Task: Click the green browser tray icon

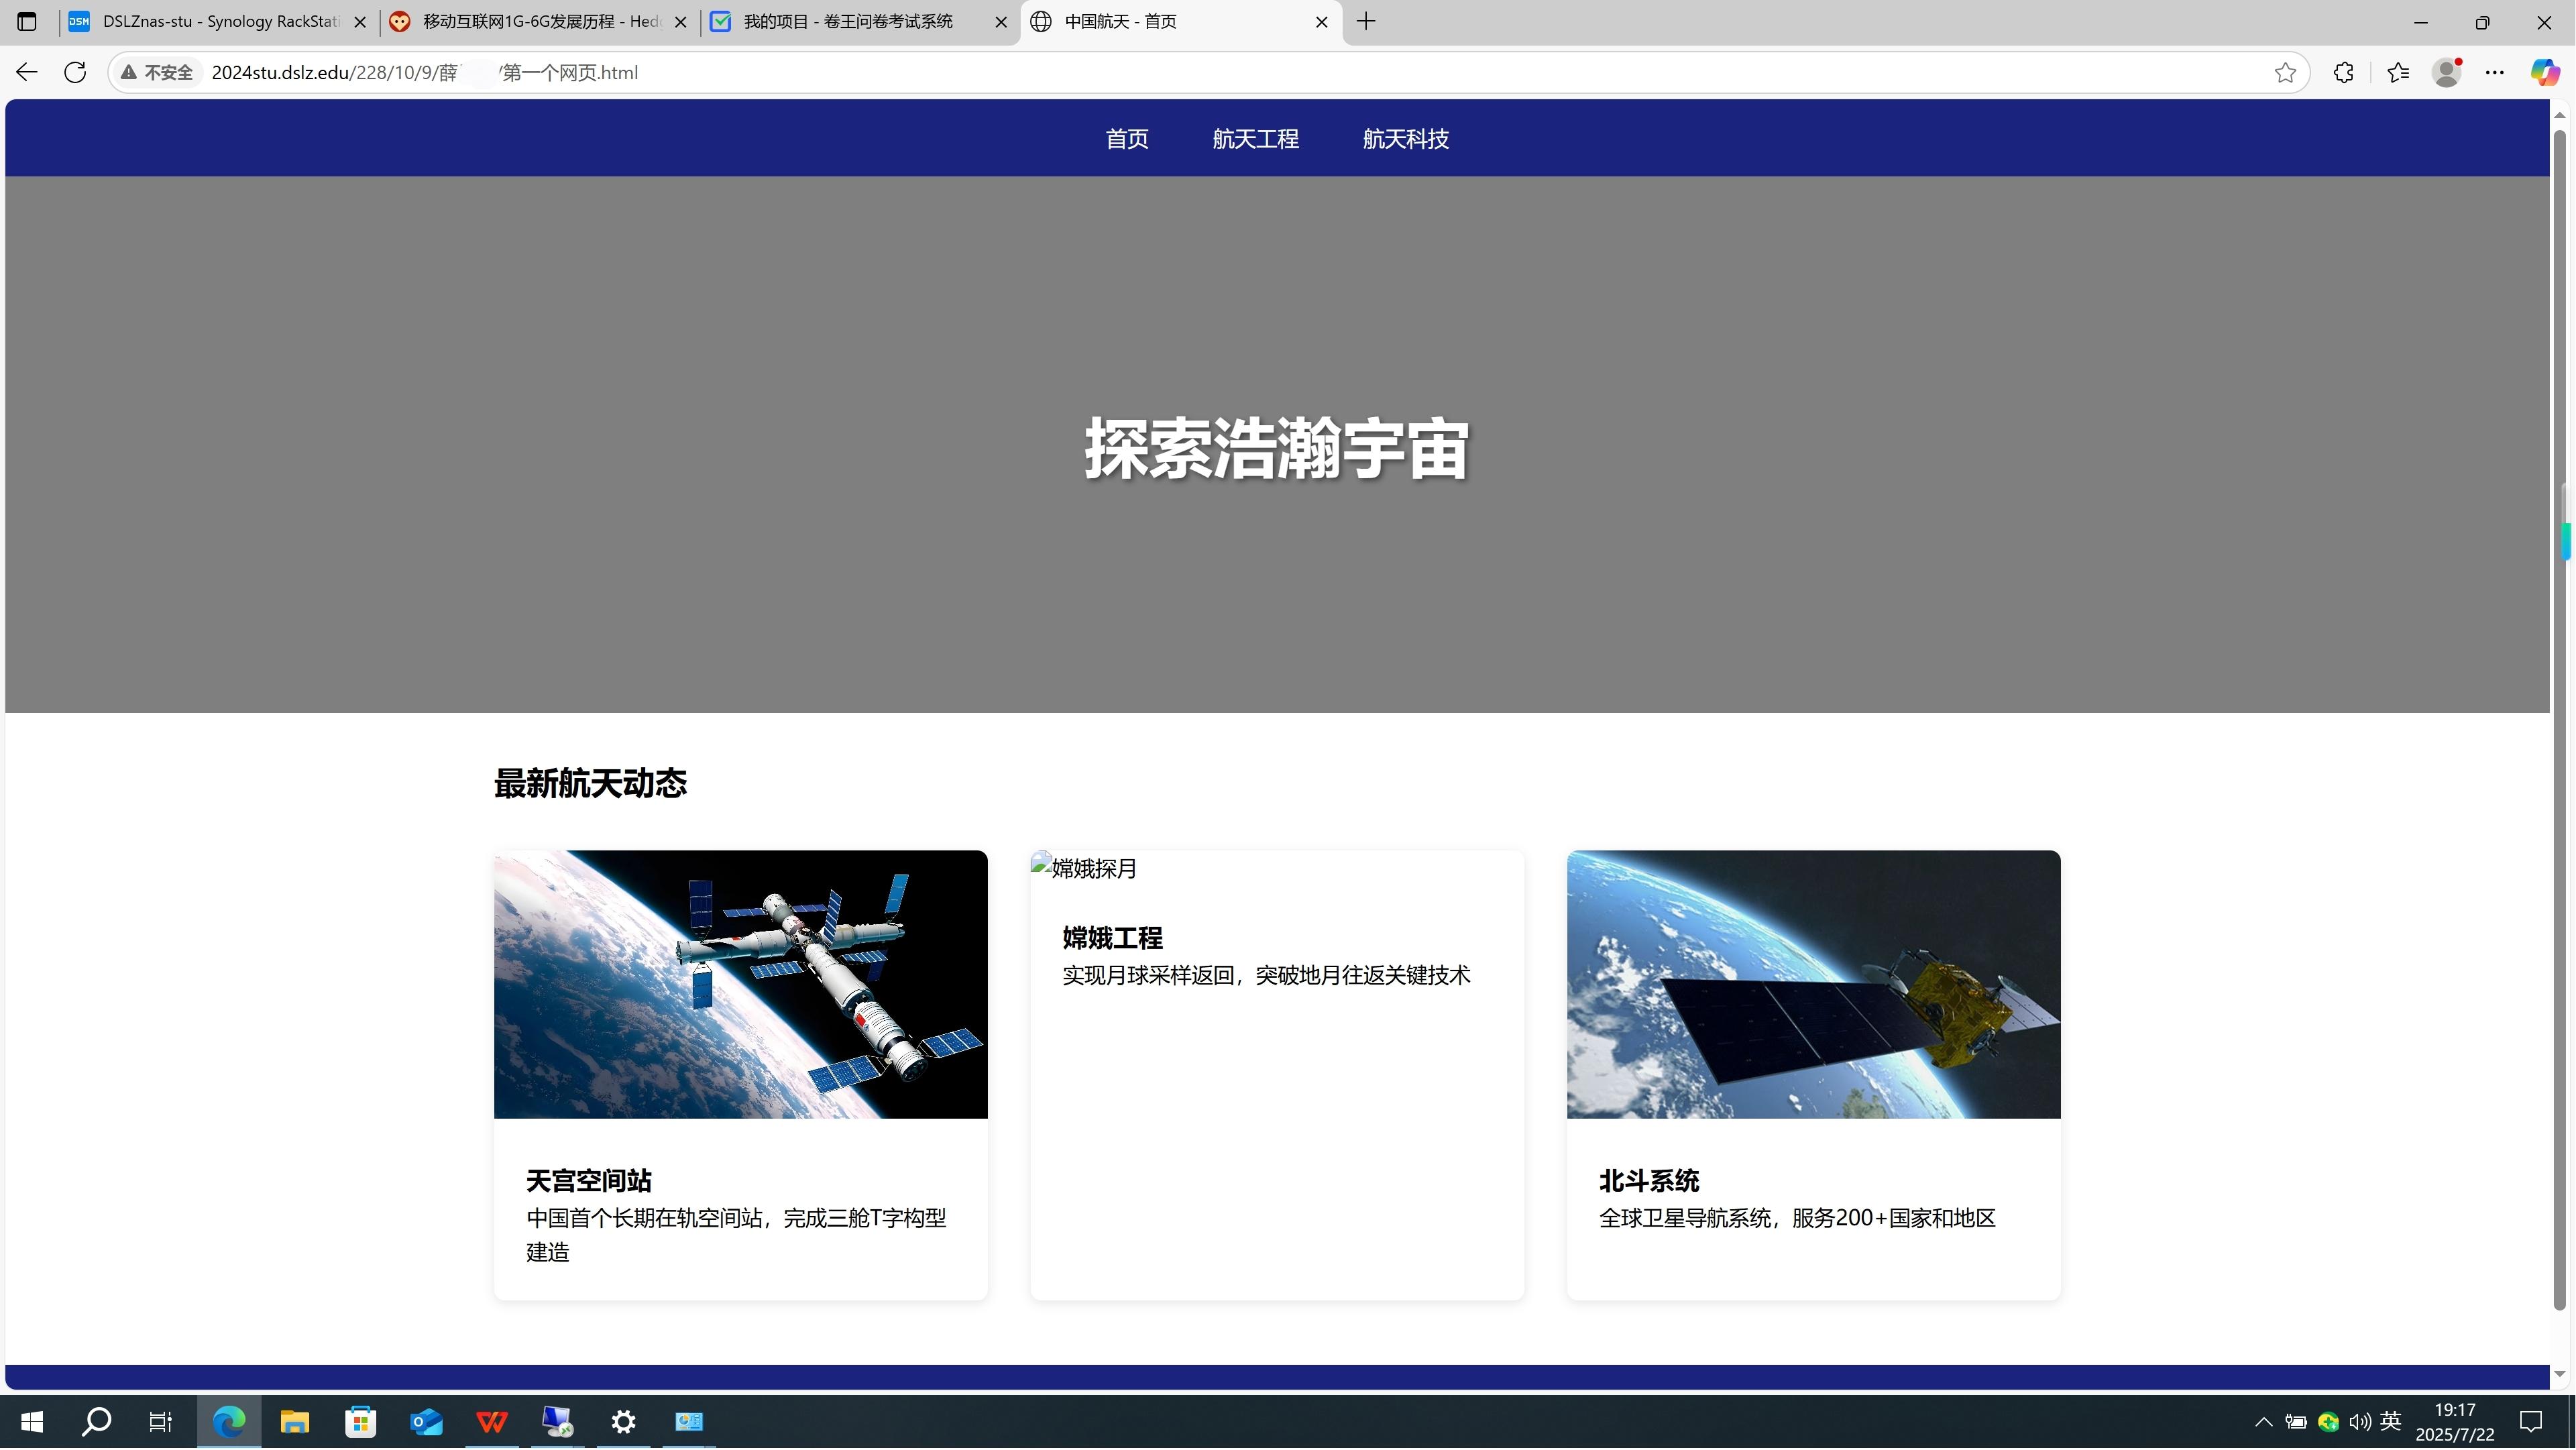Action: click(2328, 1422)
